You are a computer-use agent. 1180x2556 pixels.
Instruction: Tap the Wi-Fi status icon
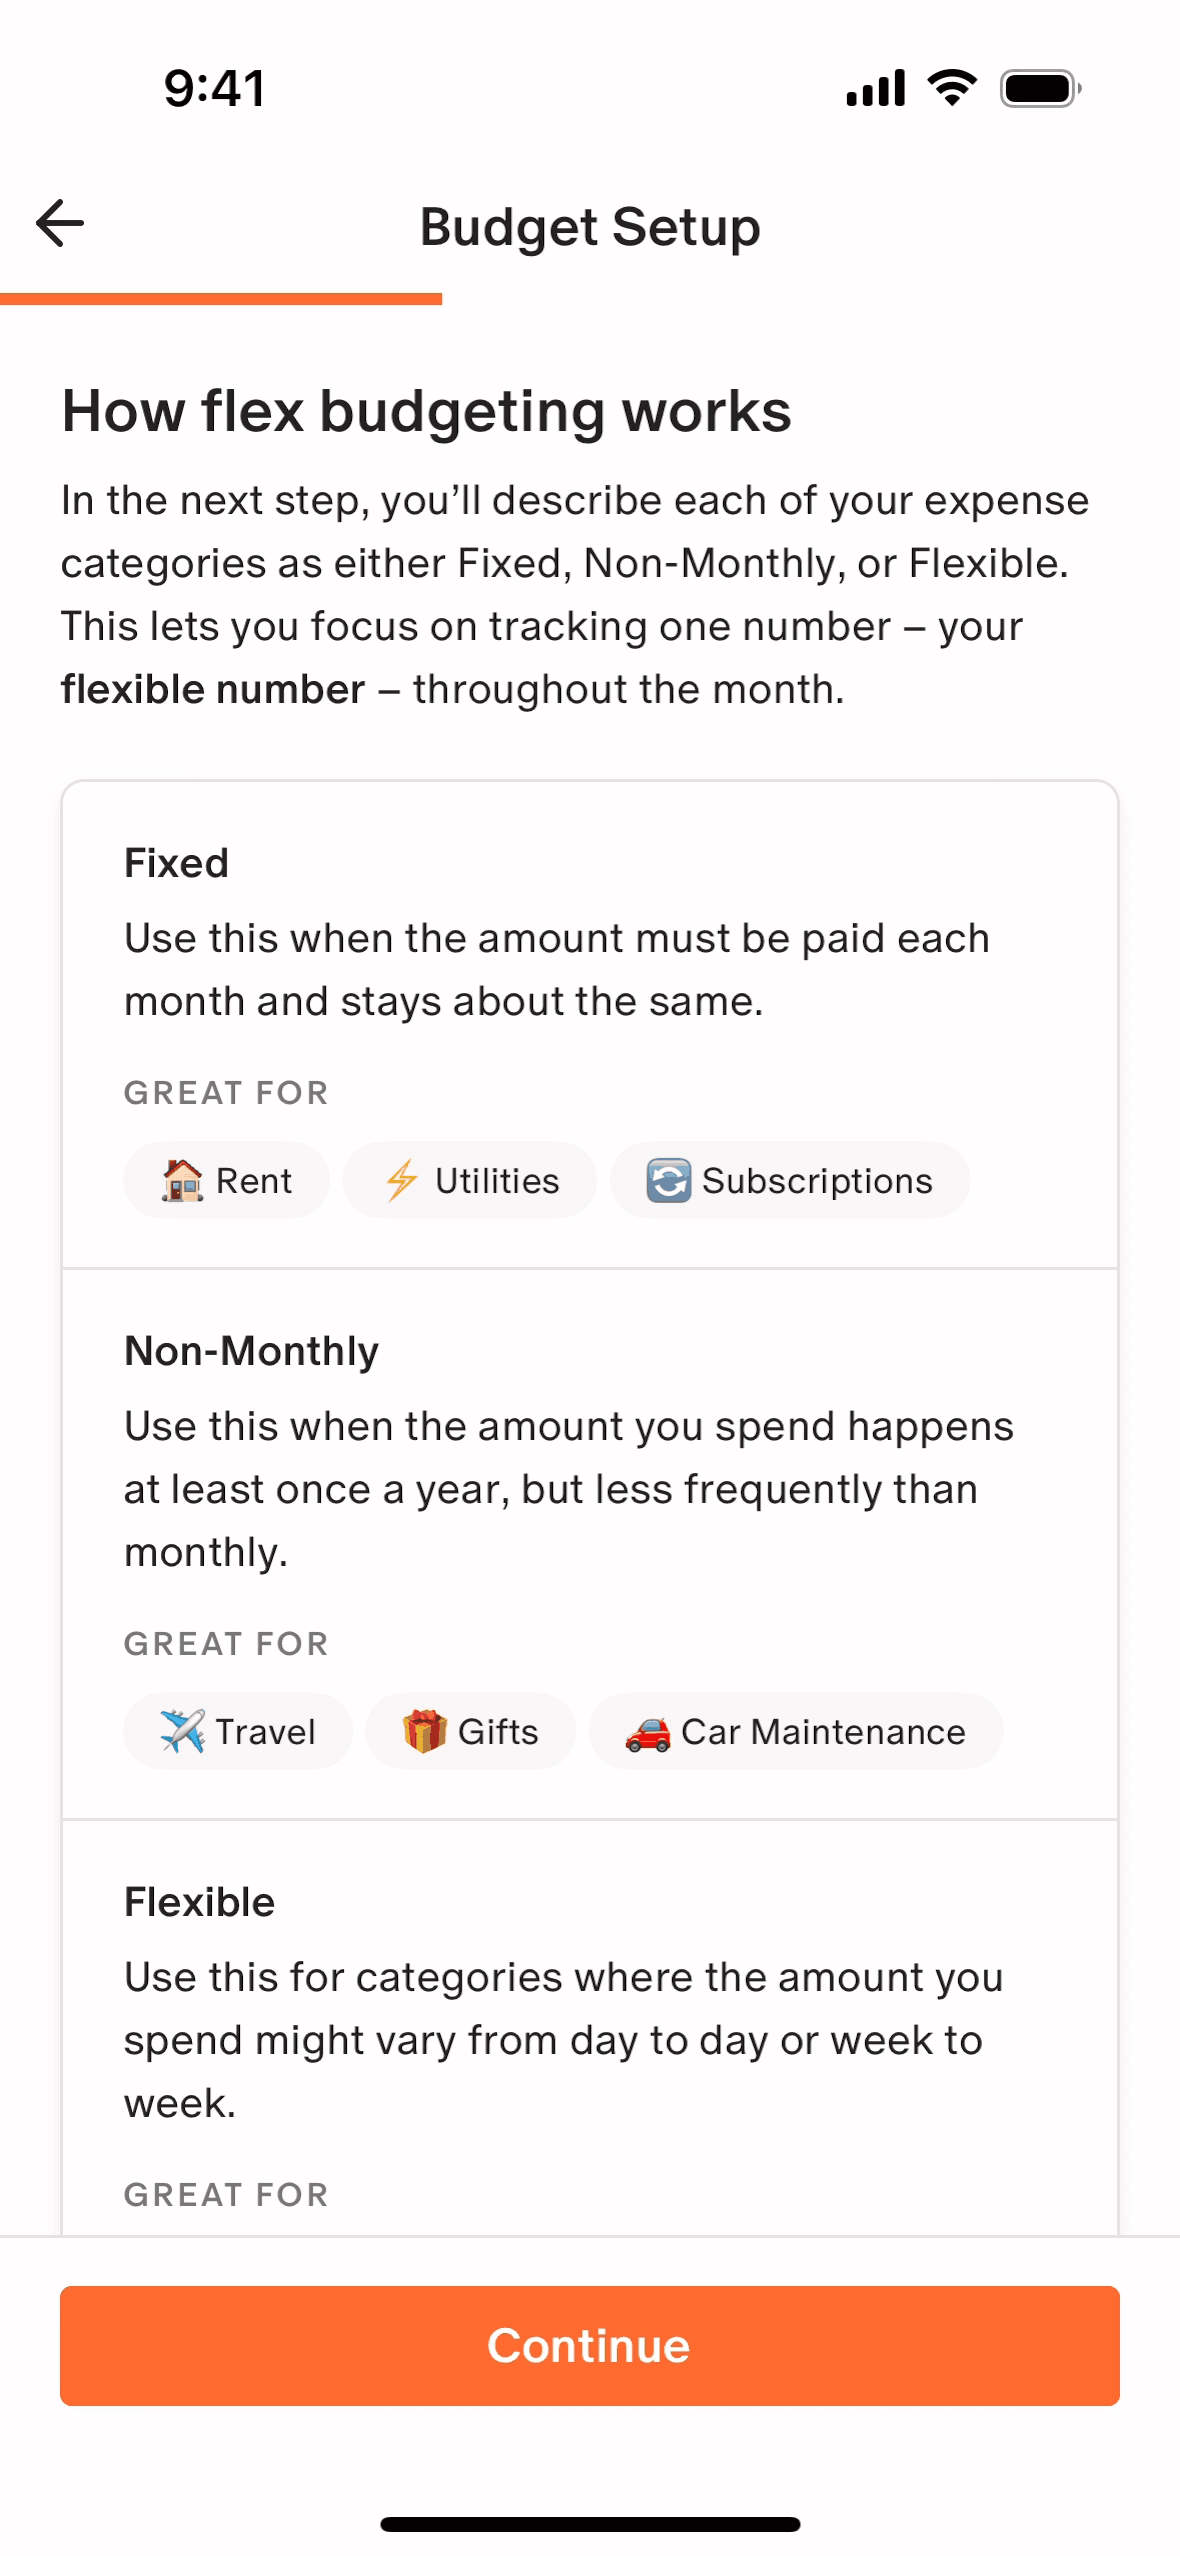(952, 88)
